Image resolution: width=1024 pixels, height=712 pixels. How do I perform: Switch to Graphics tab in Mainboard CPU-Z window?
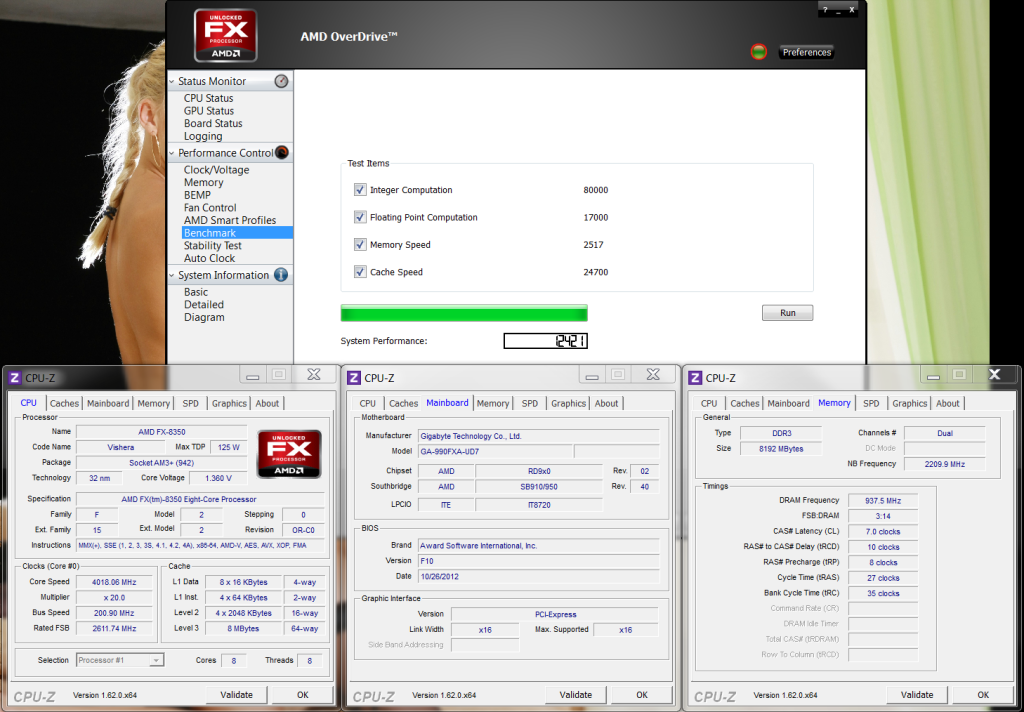tap(568, 403)
